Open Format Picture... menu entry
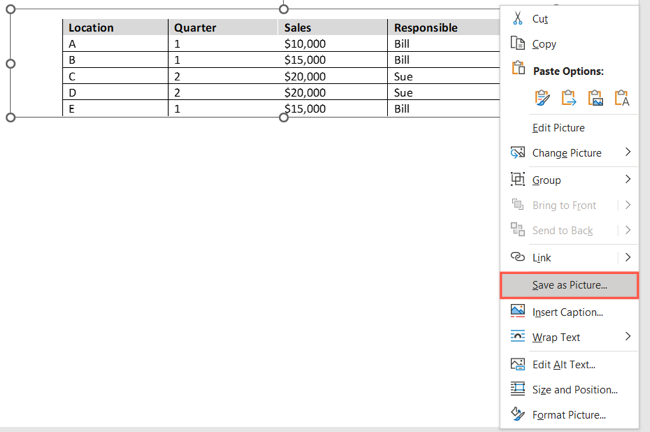This screenshot has height=432, width=650. tap(569, 415)
